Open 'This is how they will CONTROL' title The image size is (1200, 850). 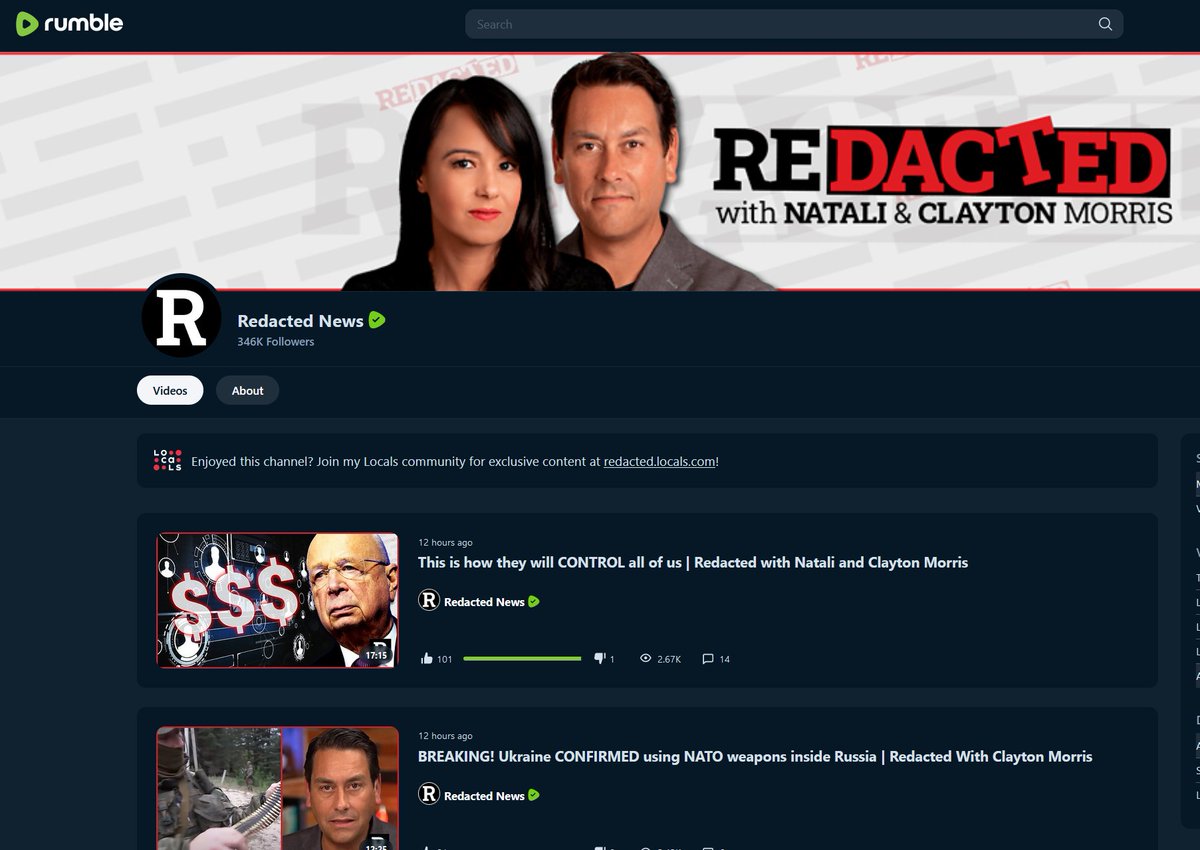click(x=693, y=562)
